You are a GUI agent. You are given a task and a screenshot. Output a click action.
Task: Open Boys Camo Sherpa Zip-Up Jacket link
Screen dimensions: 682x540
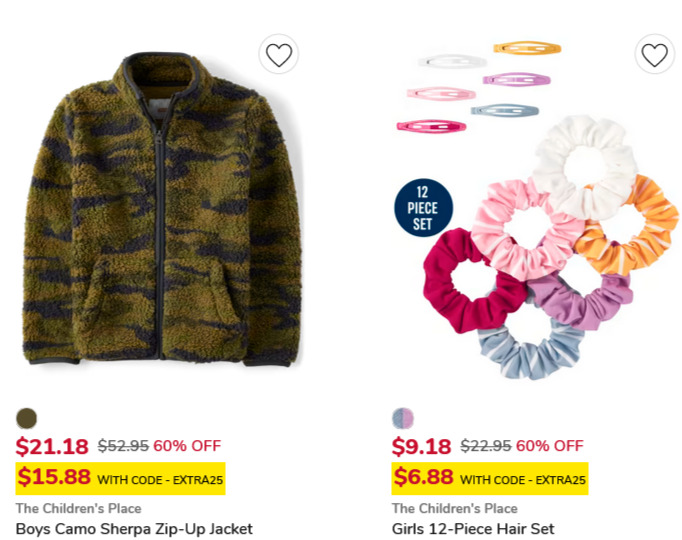pos(134,529)
